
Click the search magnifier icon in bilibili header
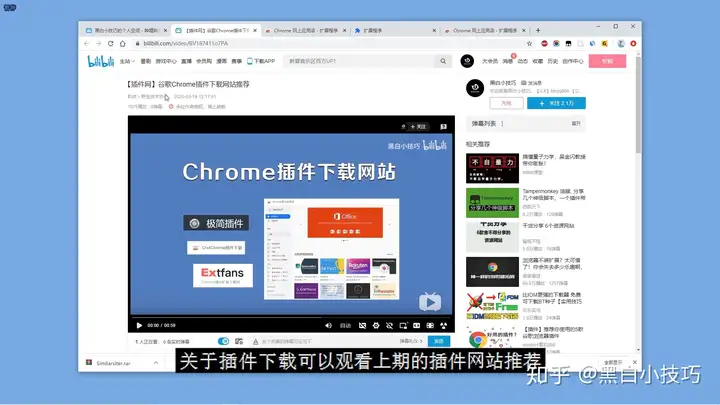click(x=443, y=61)
